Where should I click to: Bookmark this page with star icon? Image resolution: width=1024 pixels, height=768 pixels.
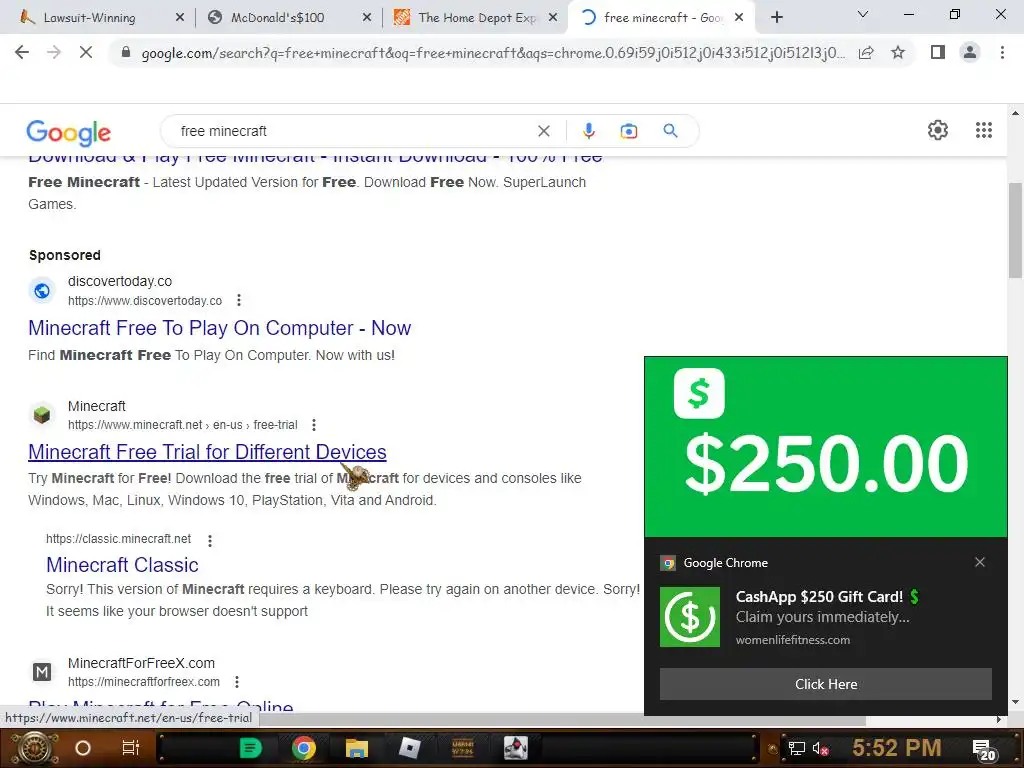[899, 52]
